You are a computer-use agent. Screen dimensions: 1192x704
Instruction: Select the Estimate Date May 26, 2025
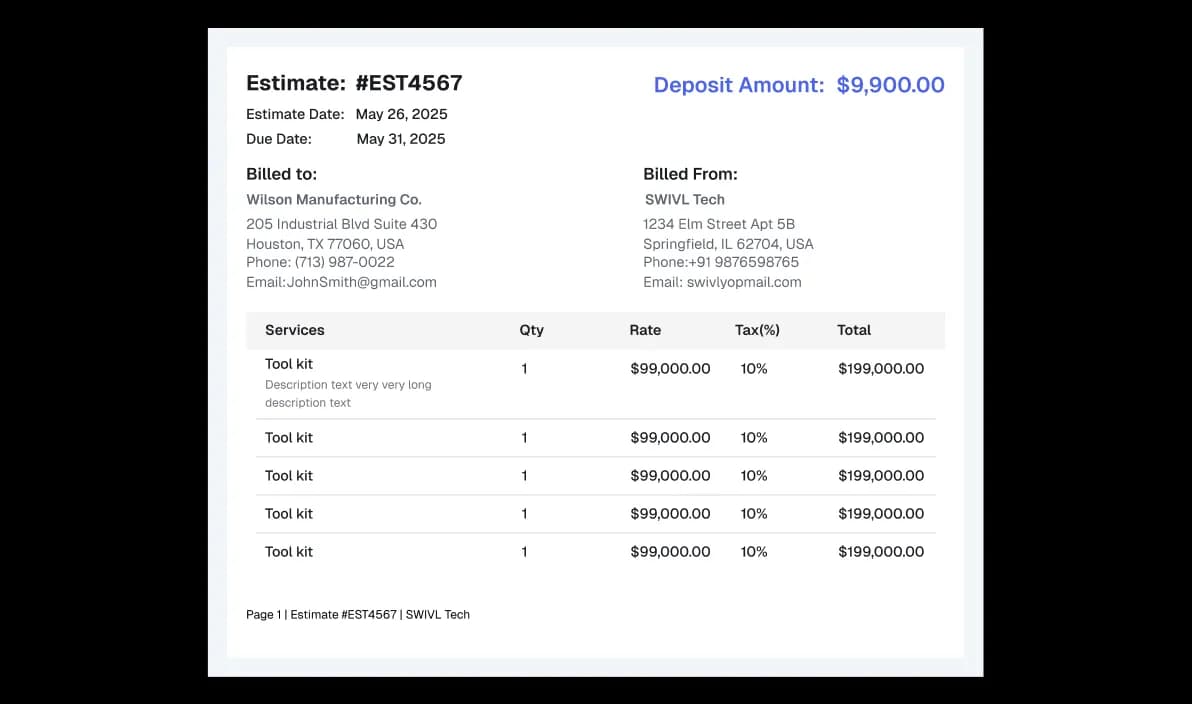[401, 114]
